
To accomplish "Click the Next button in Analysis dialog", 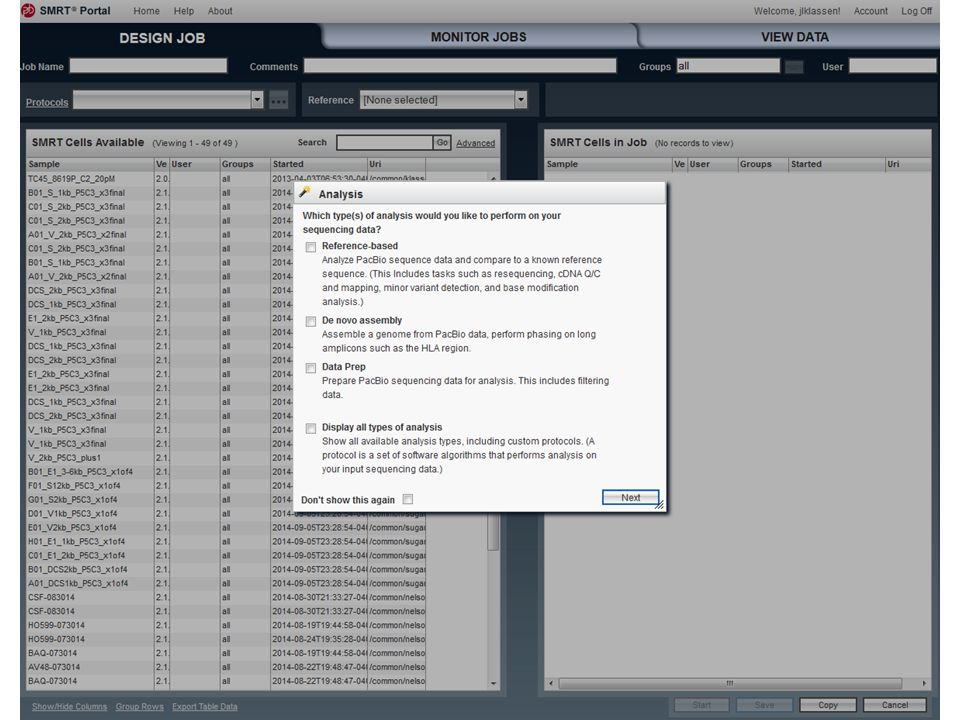I will coord(631,498).
